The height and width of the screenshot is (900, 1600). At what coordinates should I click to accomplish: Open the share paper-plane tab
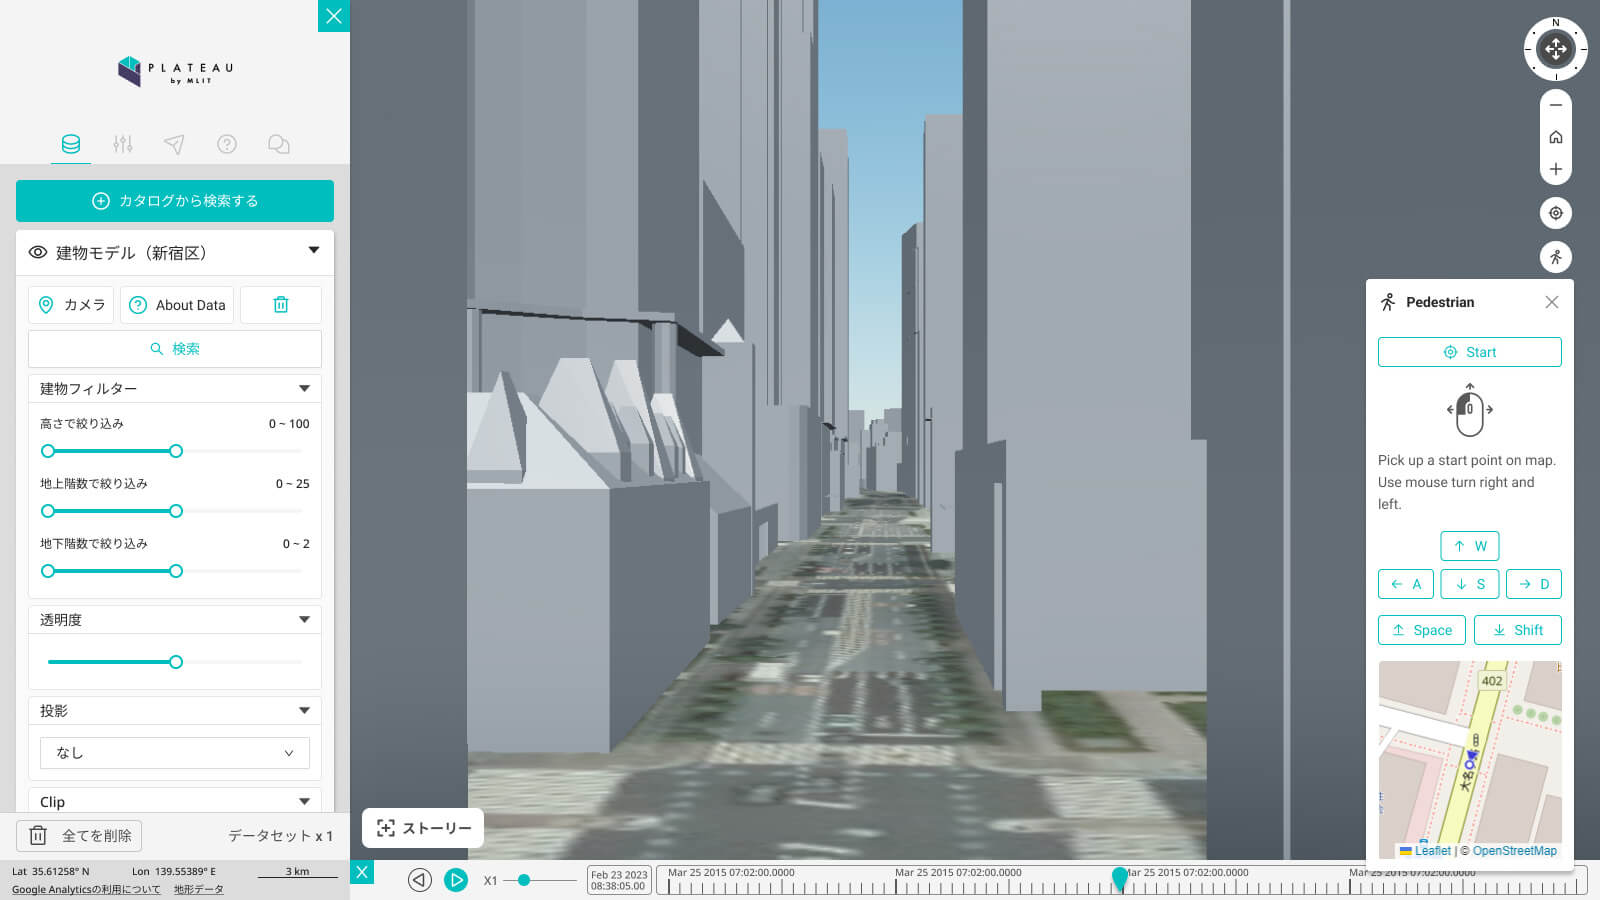pyautogui.click(x=174, y=144)
